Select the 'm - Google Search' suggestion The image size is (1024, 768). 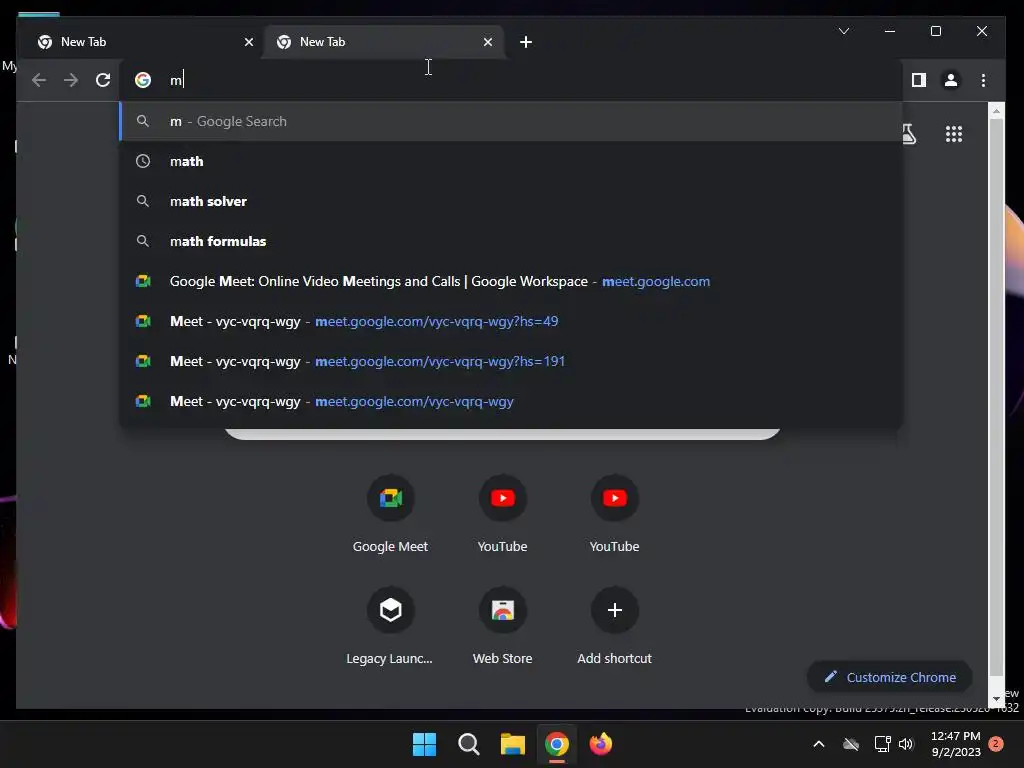point(511,121)
